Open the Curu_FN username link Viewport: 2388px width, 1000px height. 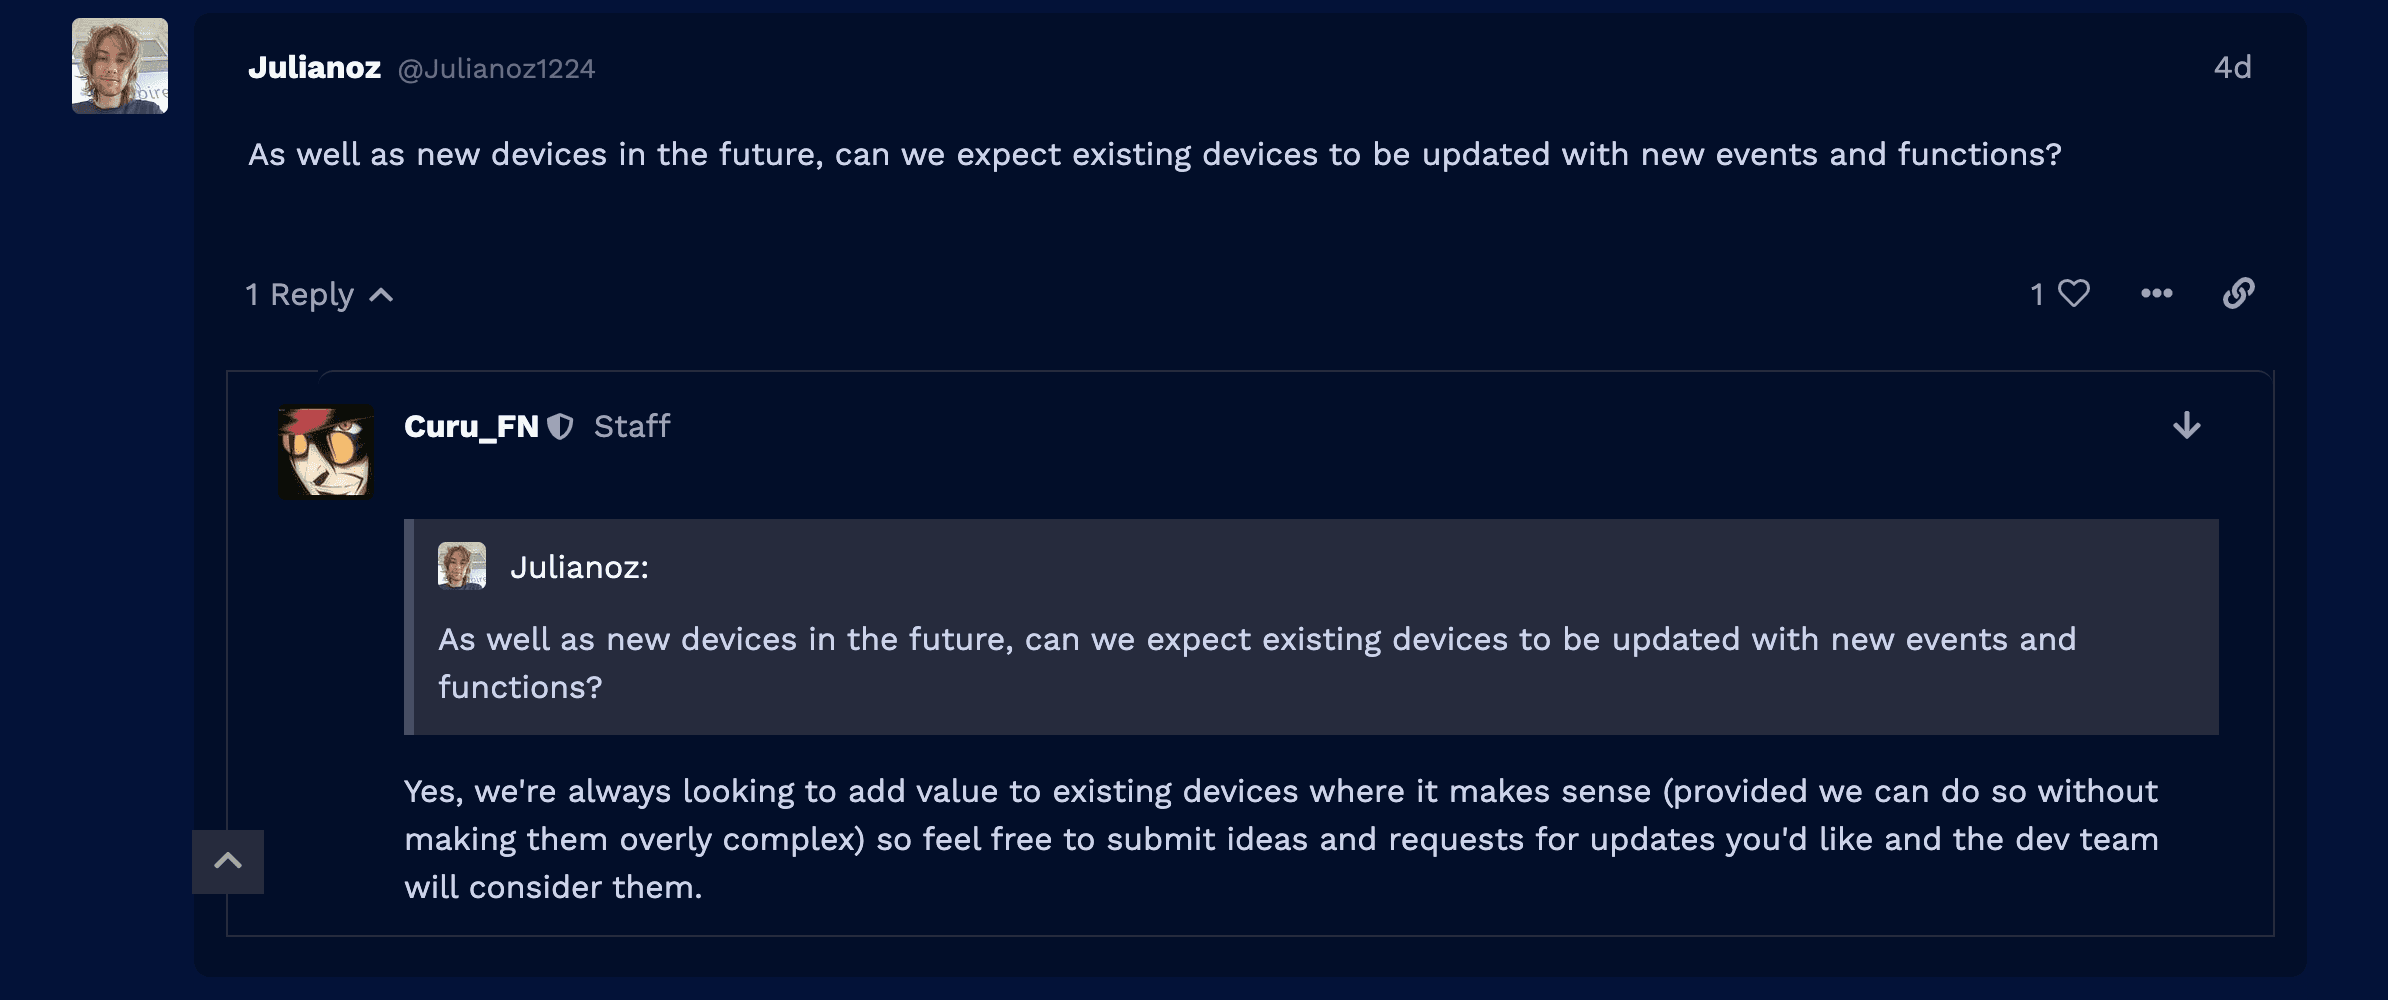tap(471, 426)
